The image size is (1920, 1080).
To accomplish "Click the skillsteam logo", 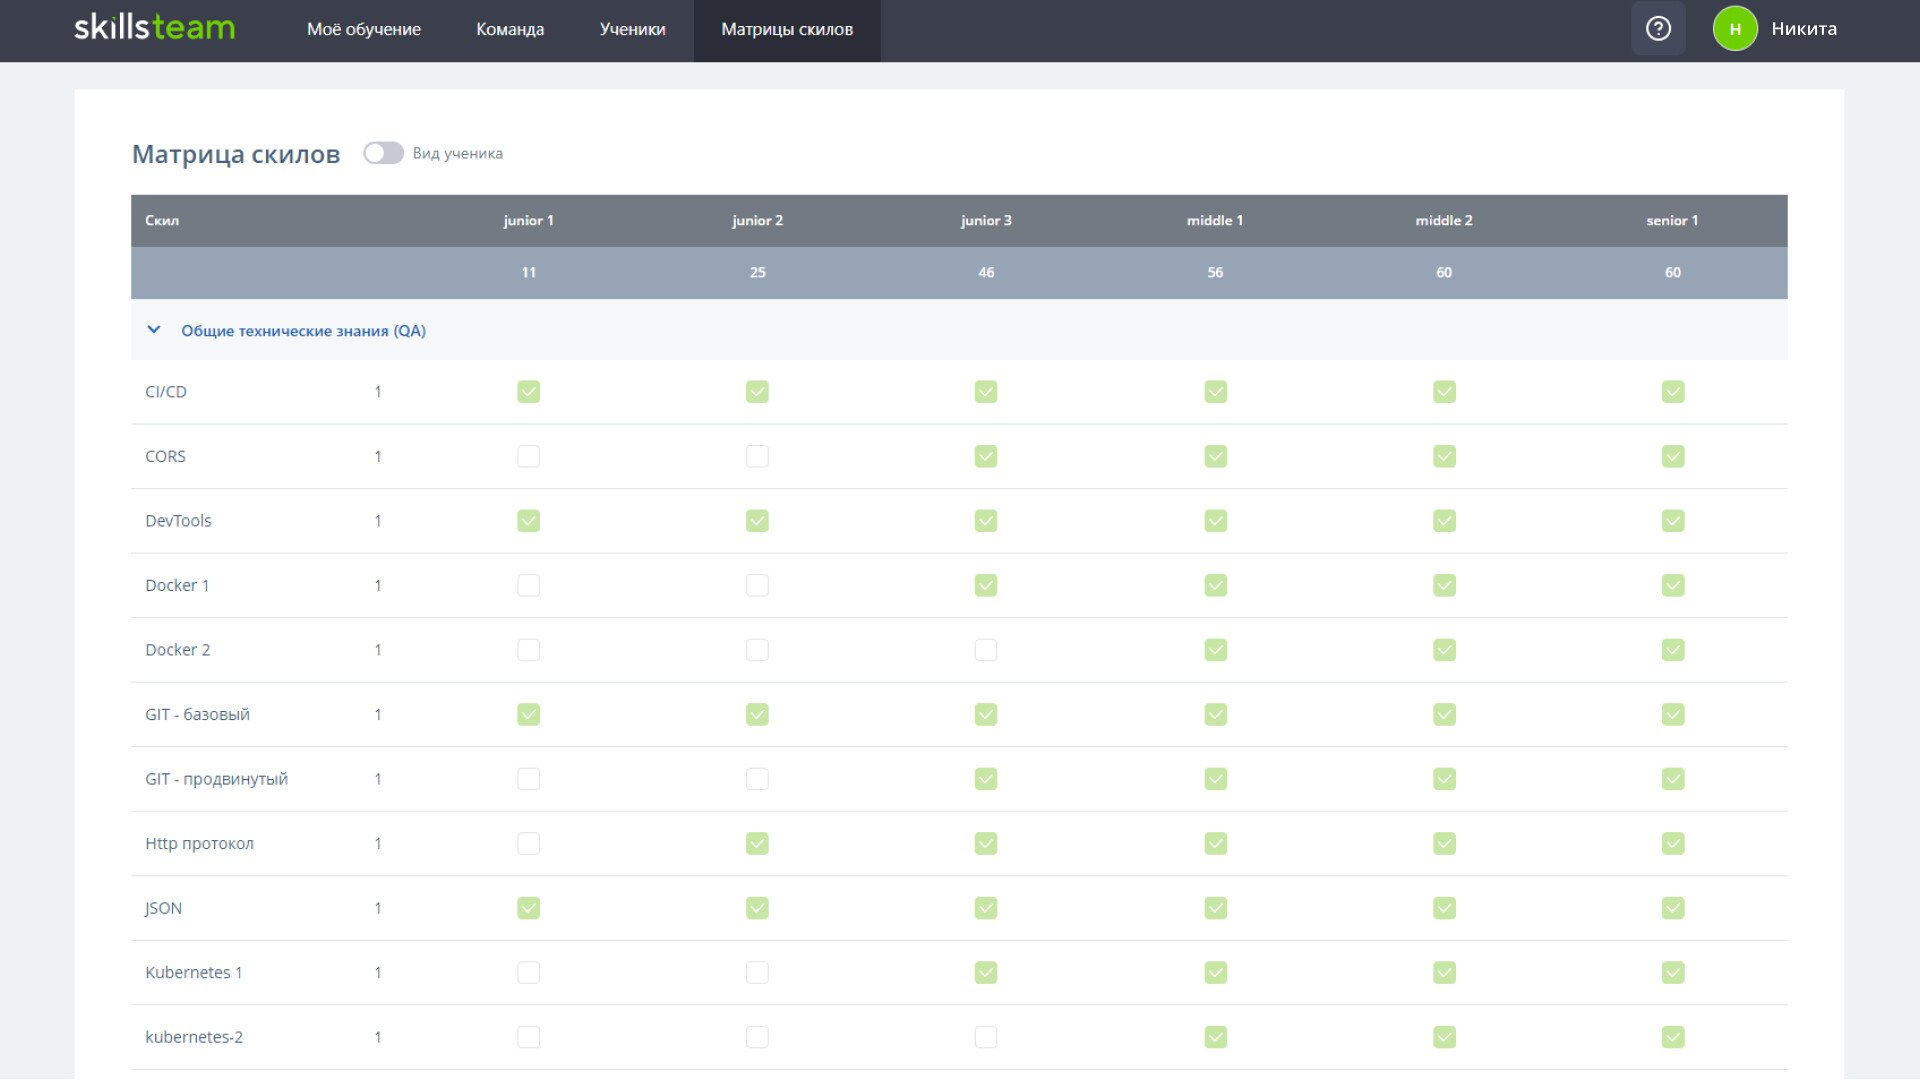I will [x=155, y=28].
